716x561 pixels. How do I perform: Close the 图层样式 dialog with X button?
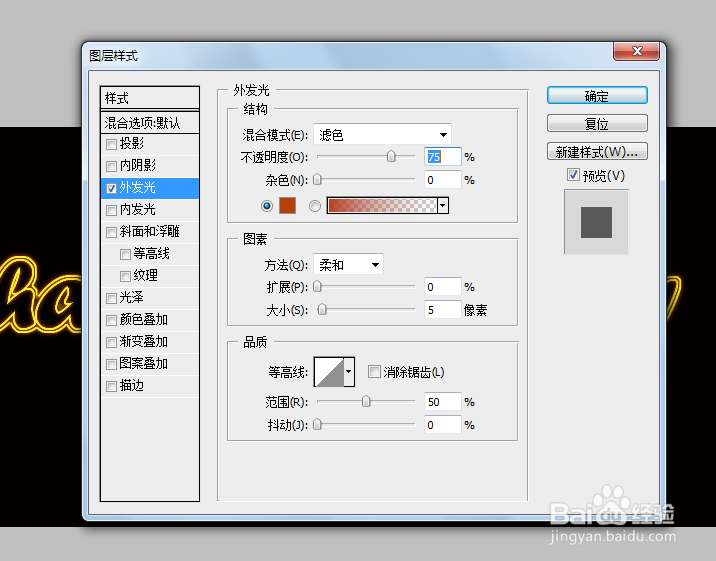point(636,51)
